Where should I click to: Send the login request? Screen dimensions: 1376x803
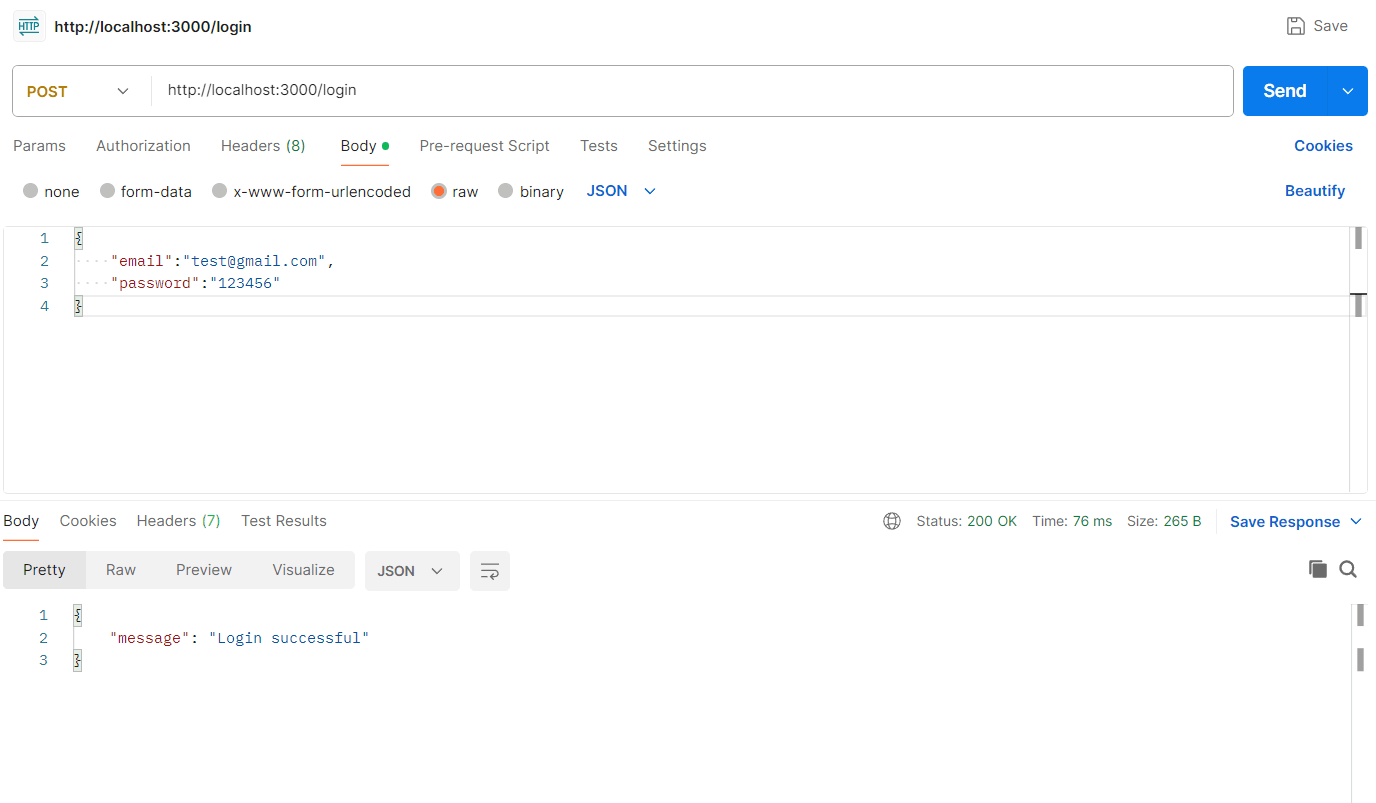(1283, 90)
